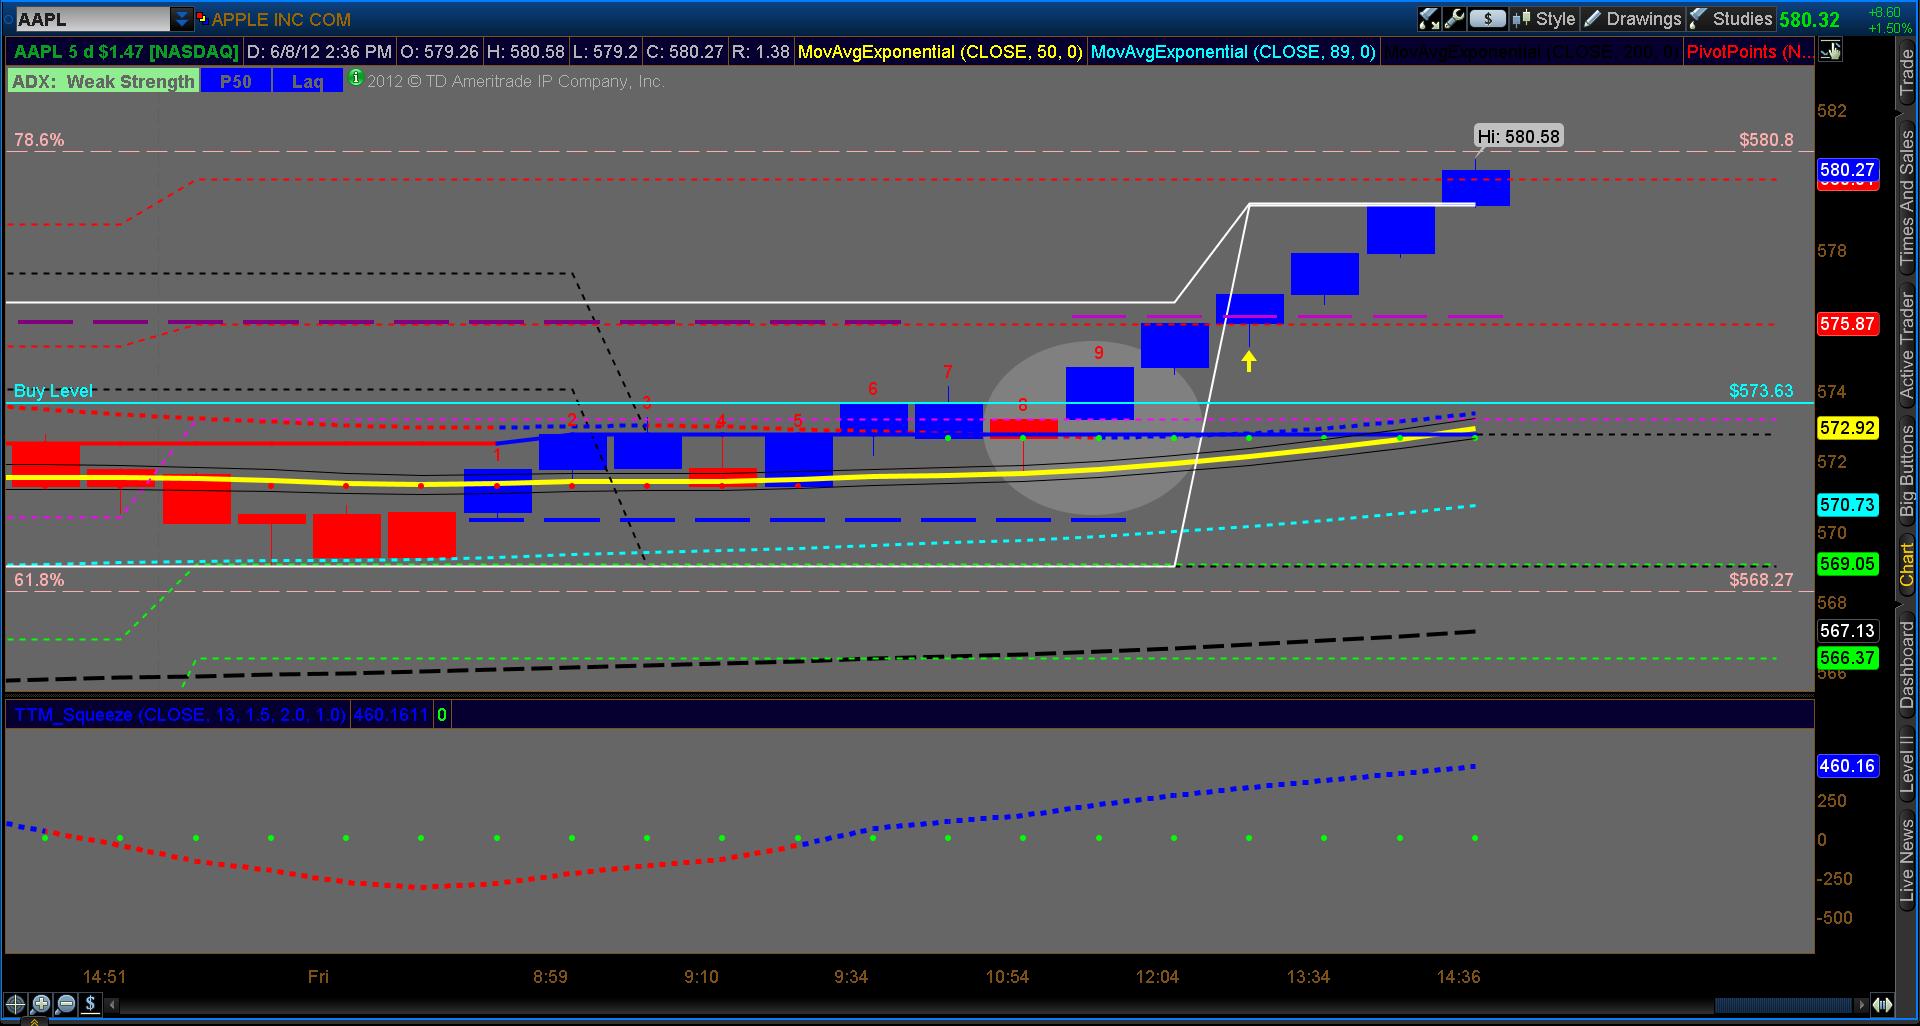Click the zoom out magnifier icon
The image size is (1920, 1026).
click(65, 1004)
